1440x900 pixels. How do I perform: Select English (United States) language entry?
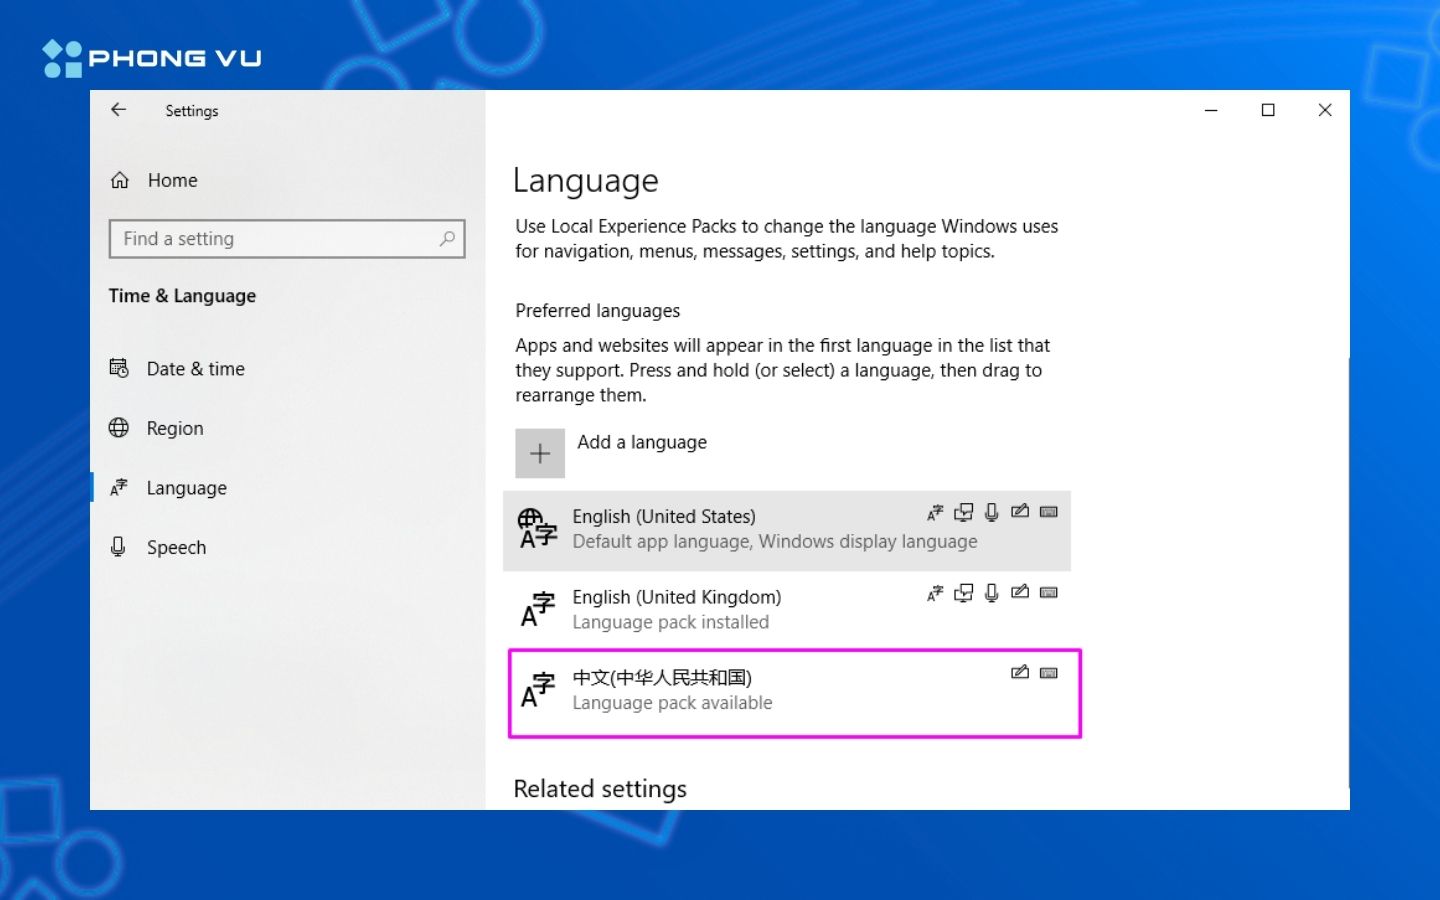click(700, 530)
